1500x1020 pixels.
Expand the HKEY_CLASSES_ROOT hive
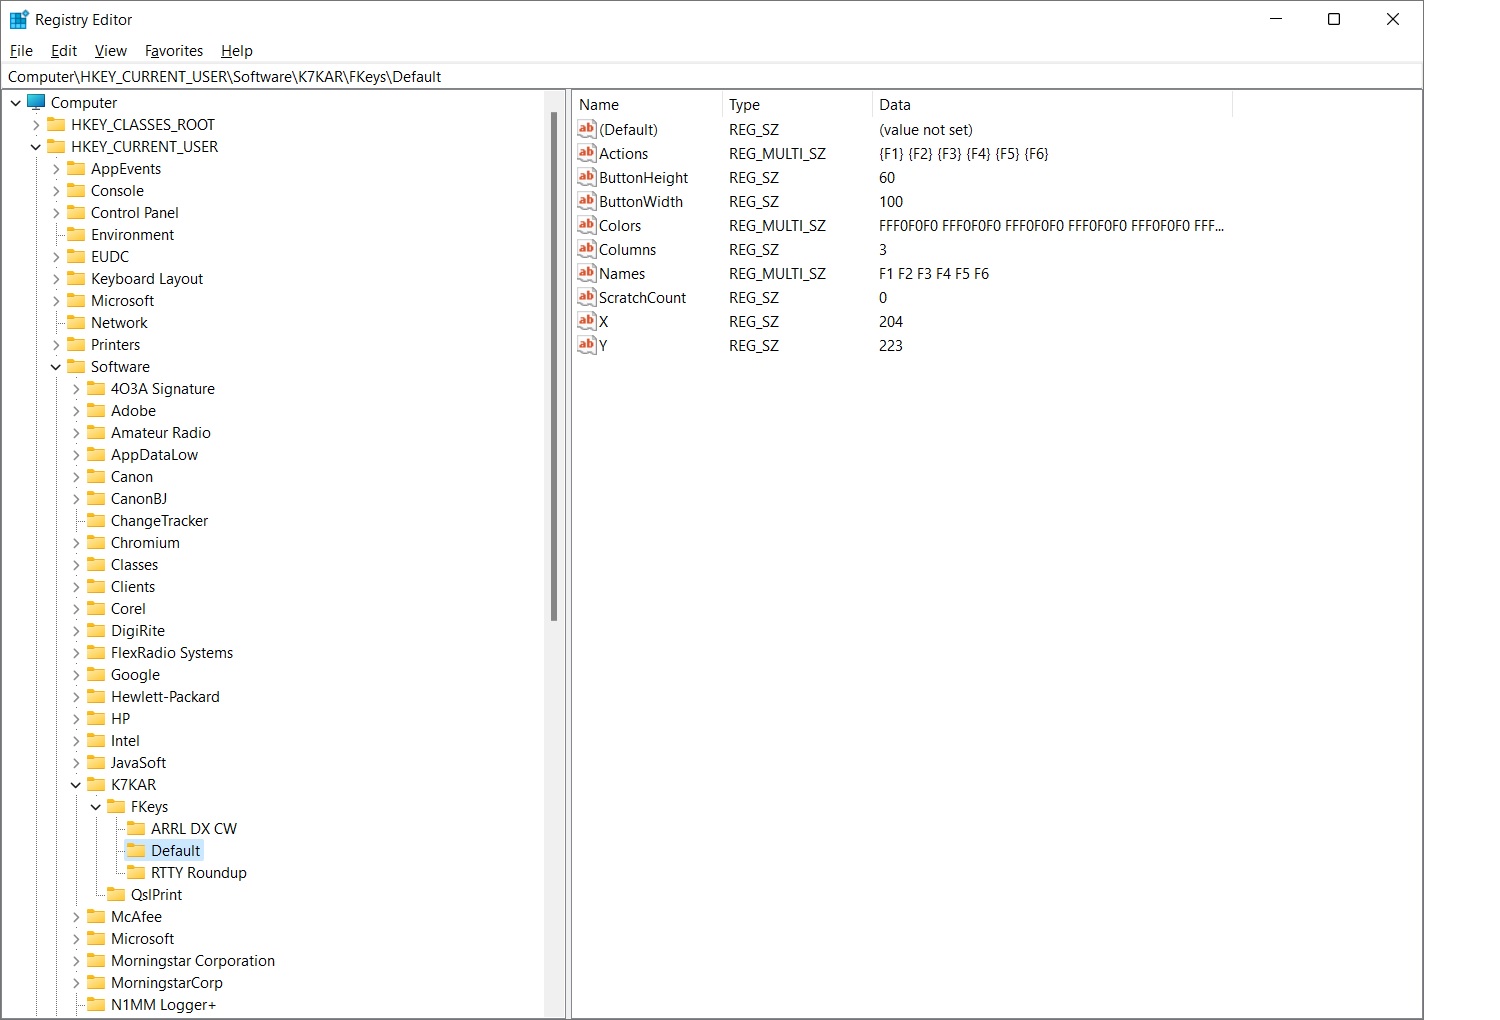pyautogui.click(x=36, y=125)
